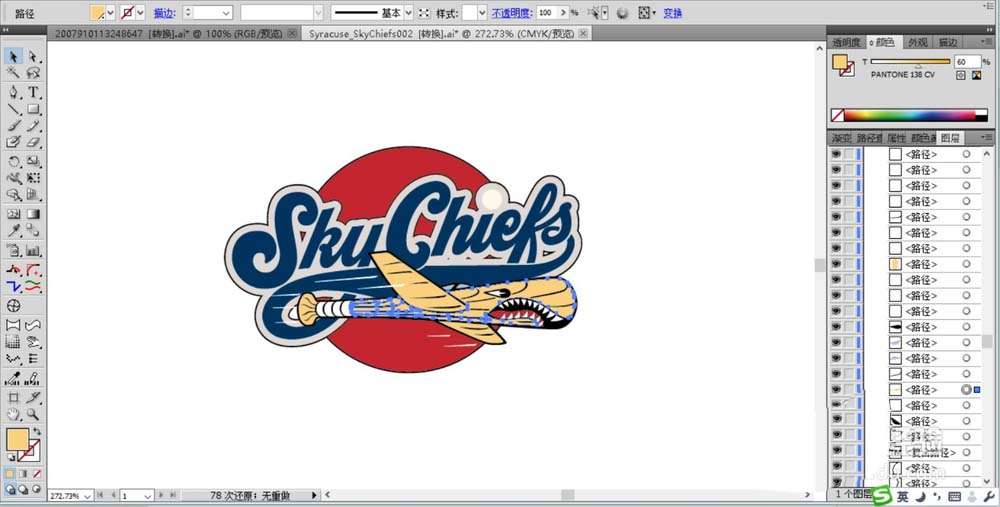This screenshot has height=507, width=1000.
Task: Open the variable width profile dropdown
Action: pos(318,13)
